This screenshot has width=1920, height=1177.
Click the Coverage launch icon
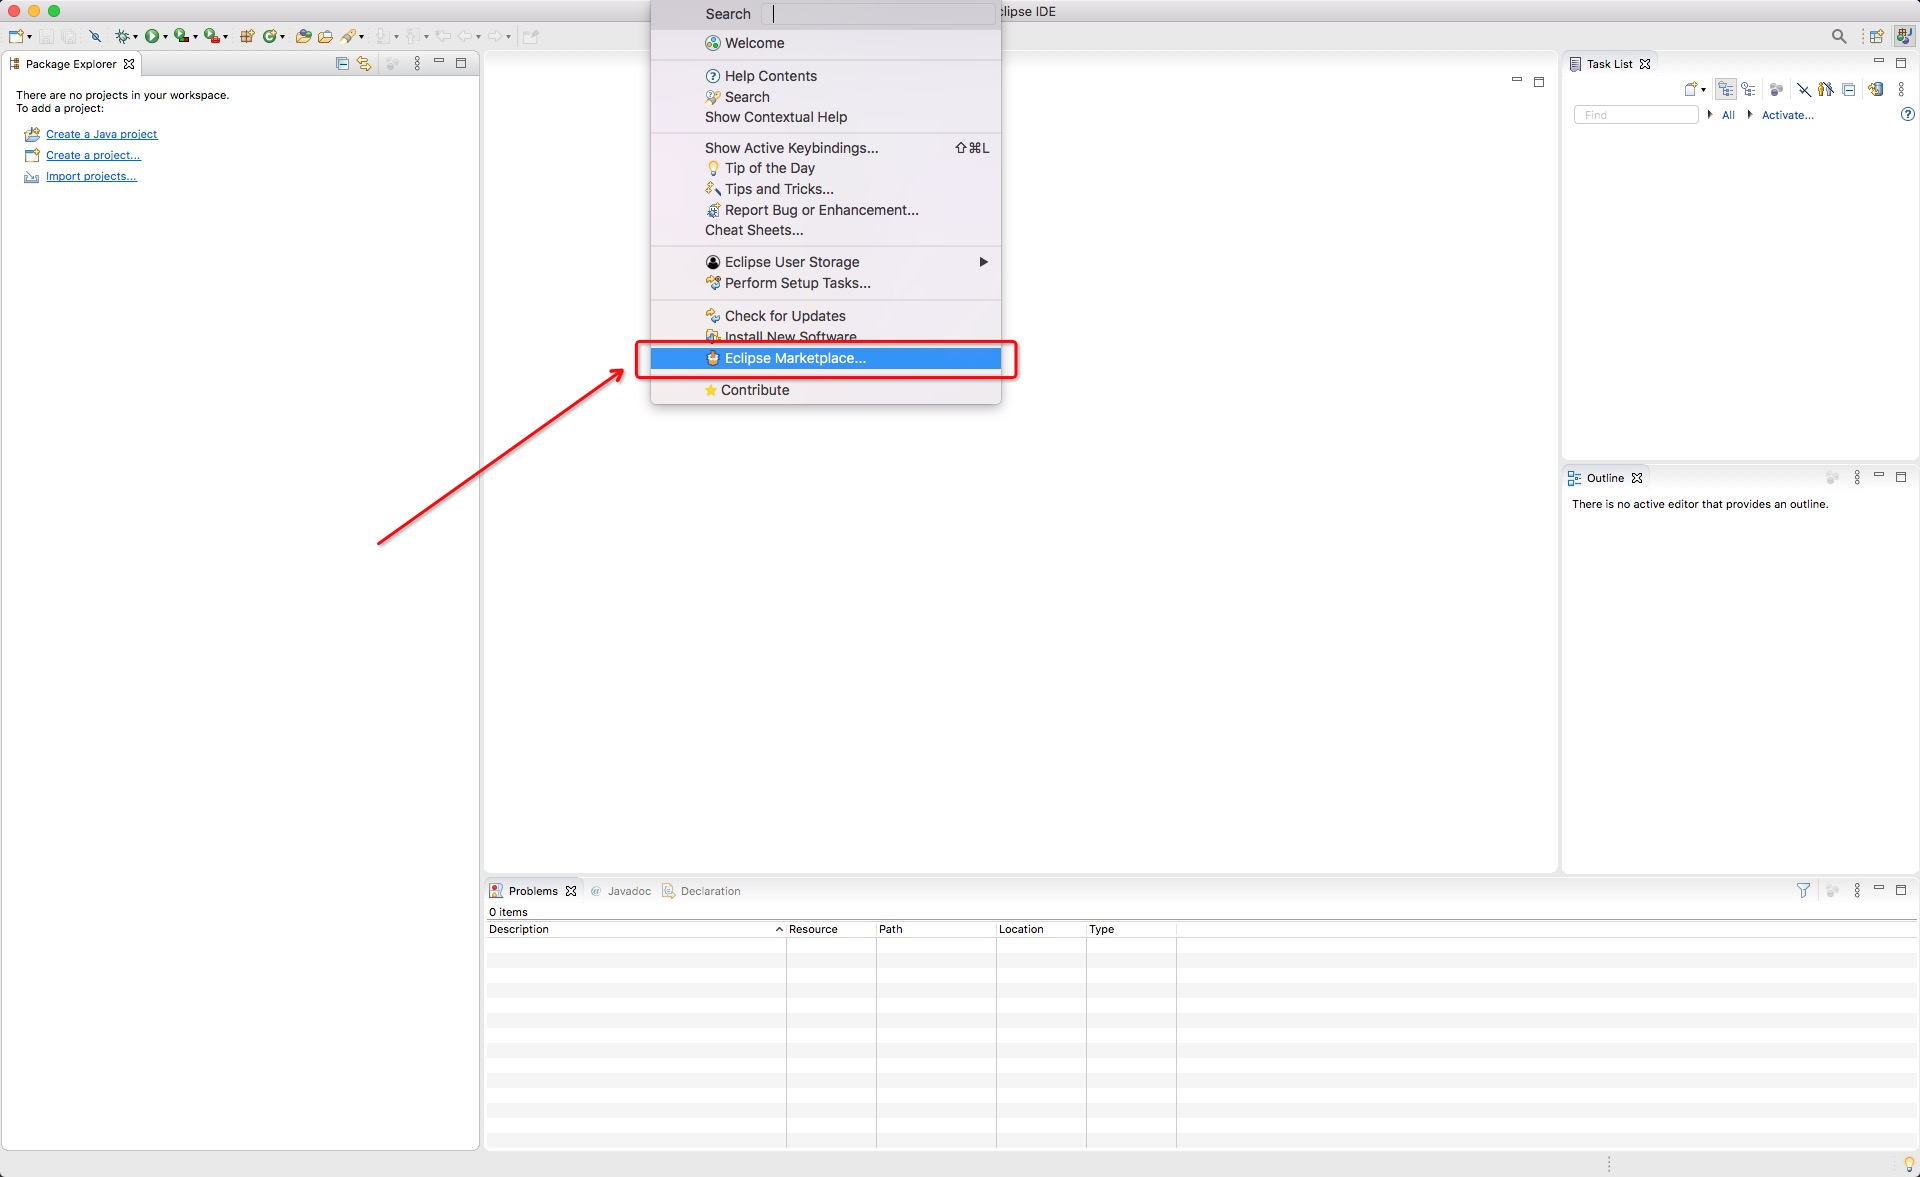click(x=181, y=36)
